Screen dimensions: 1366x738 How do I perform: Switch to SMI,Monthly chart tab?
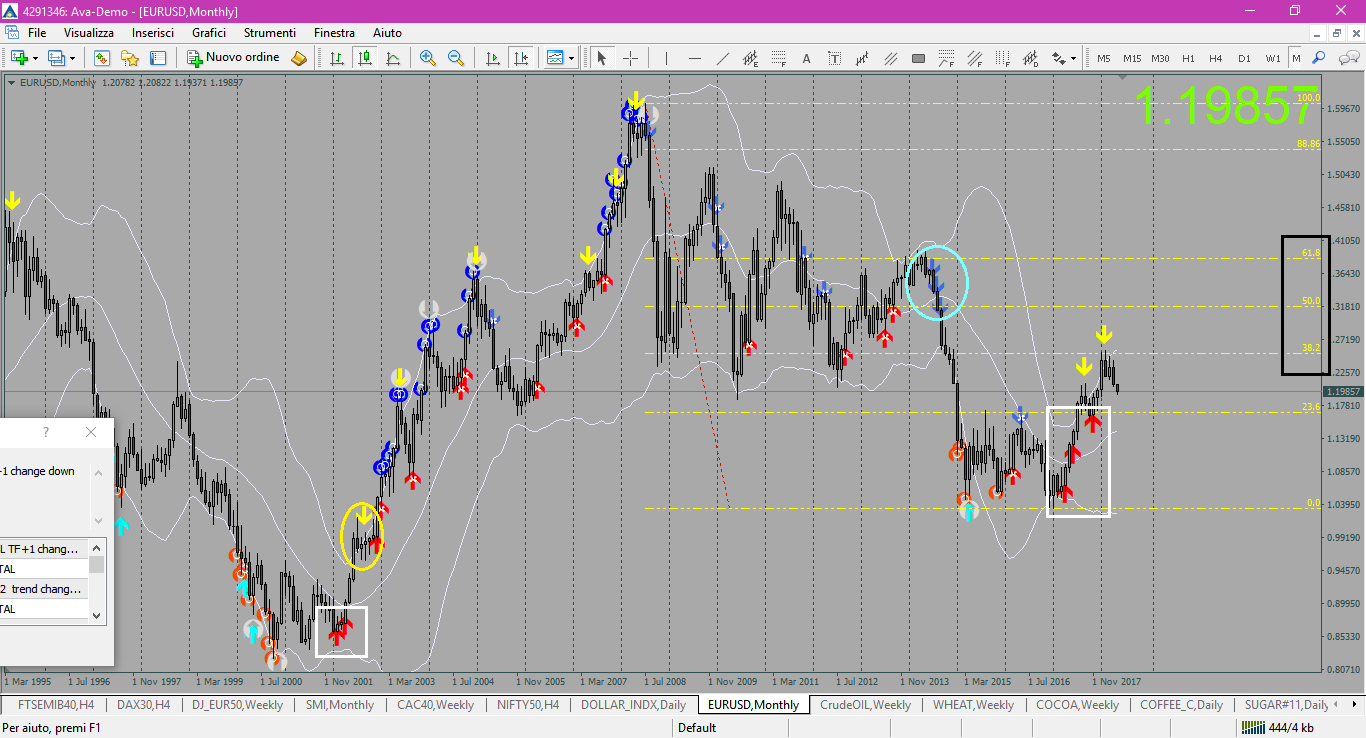click(x=340, y=705)
